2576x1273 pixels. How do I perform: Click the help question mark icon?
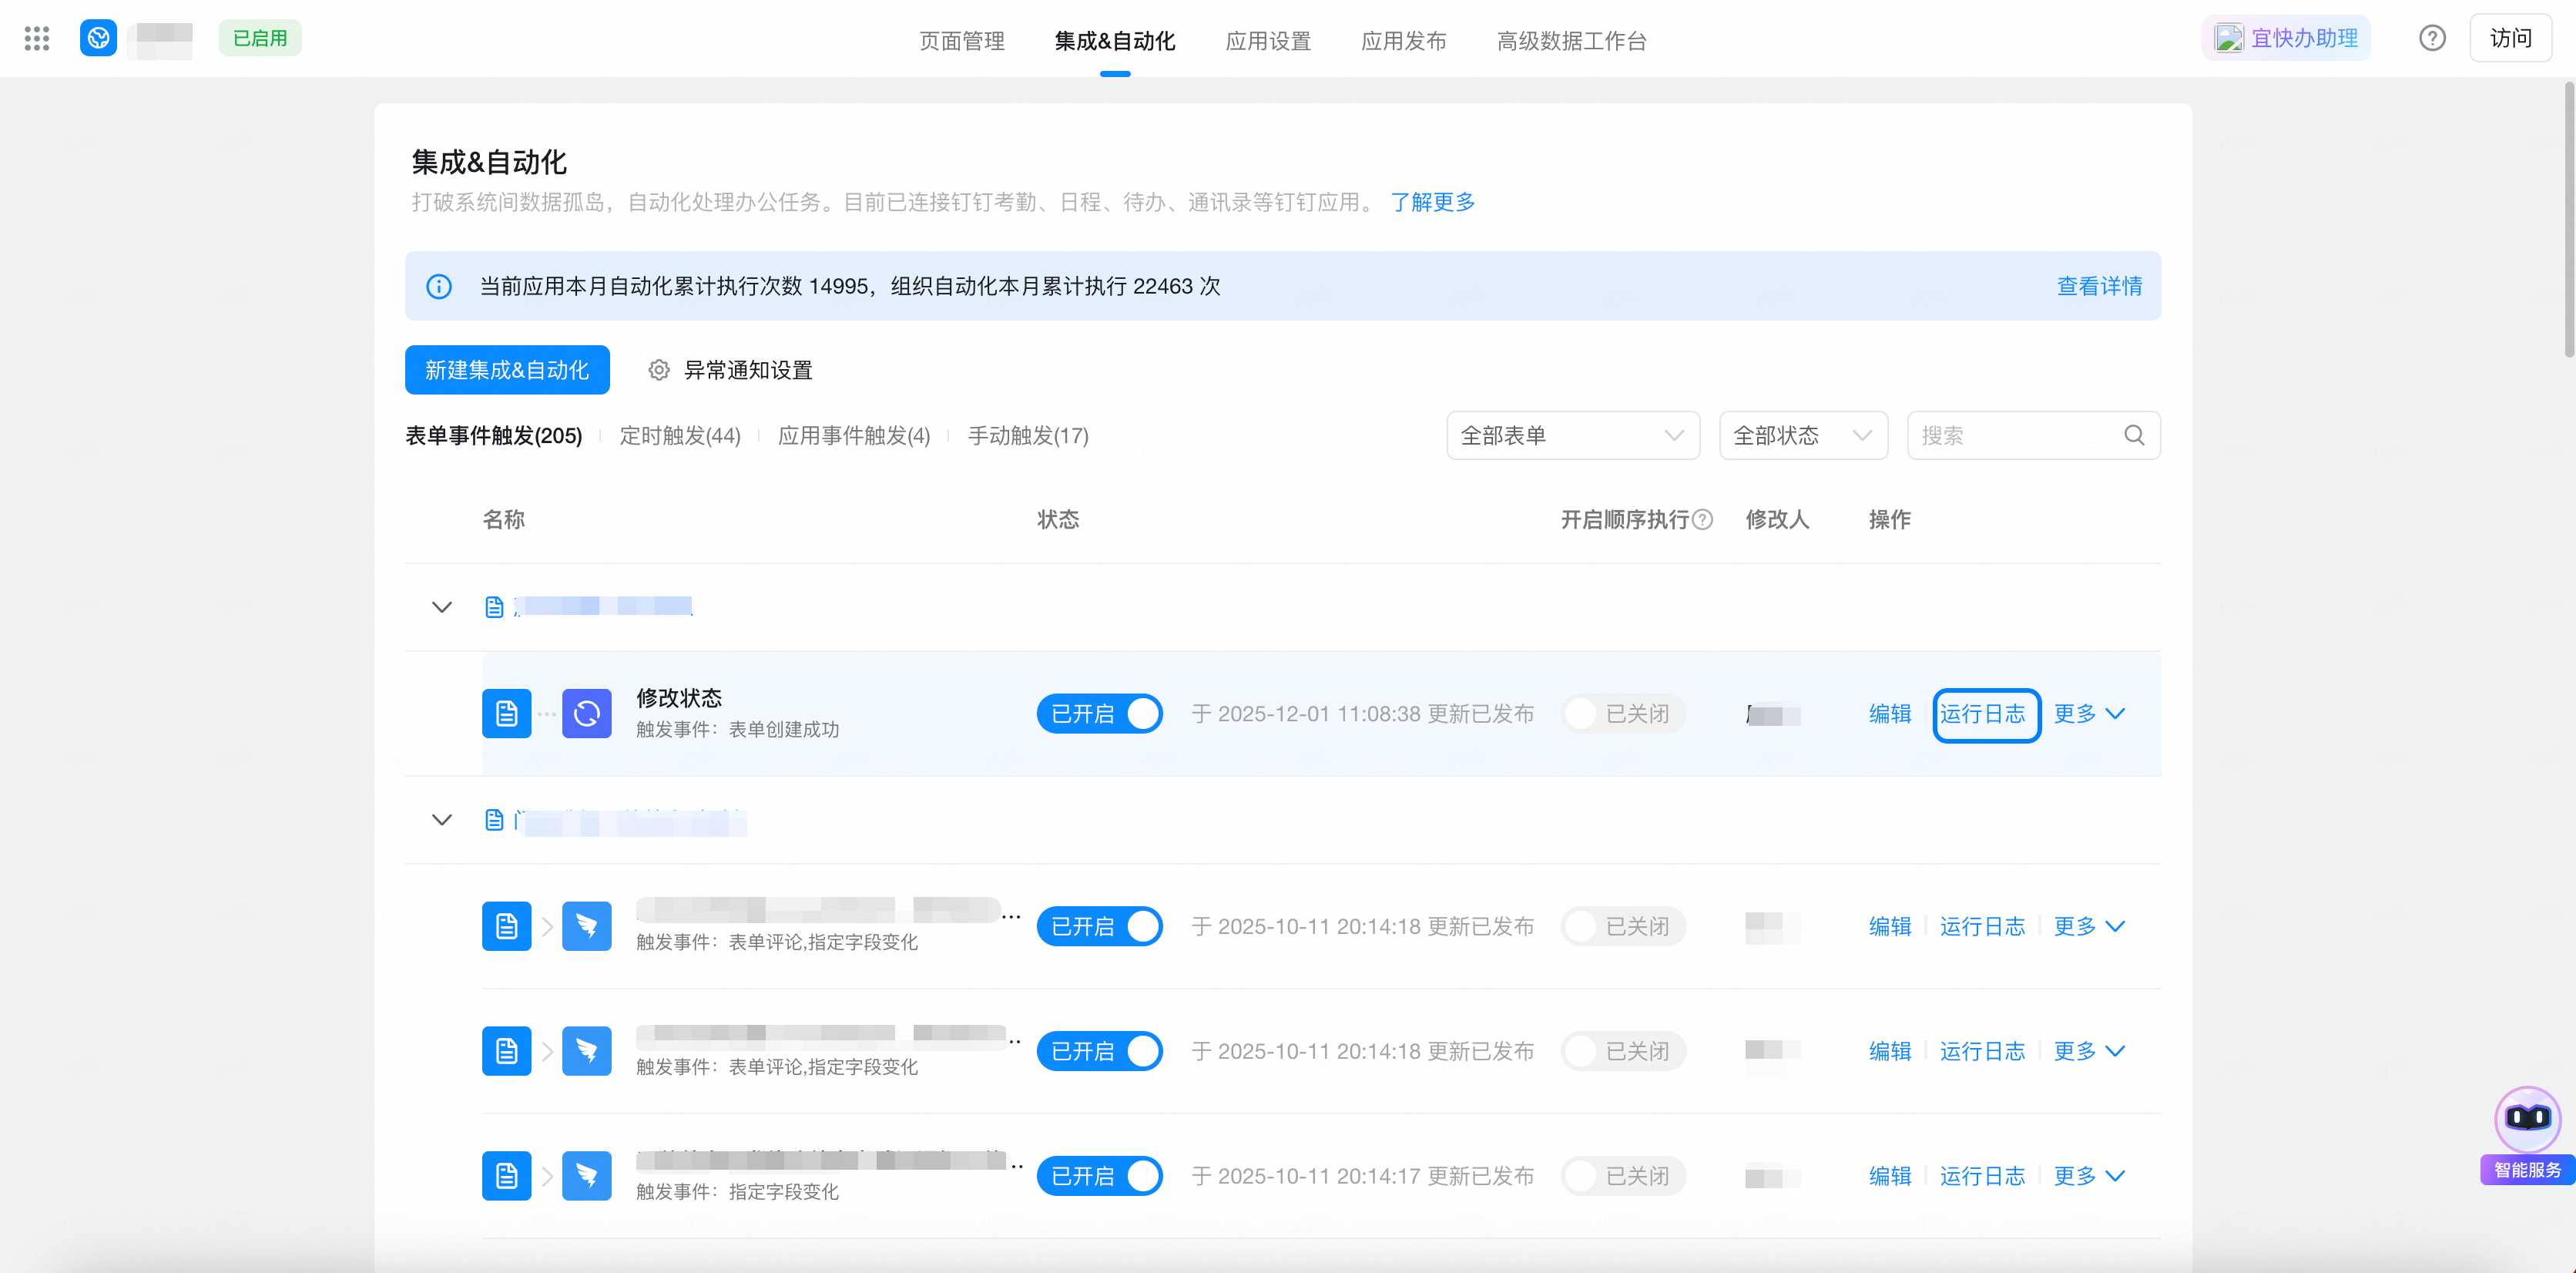pos(2432,38)
